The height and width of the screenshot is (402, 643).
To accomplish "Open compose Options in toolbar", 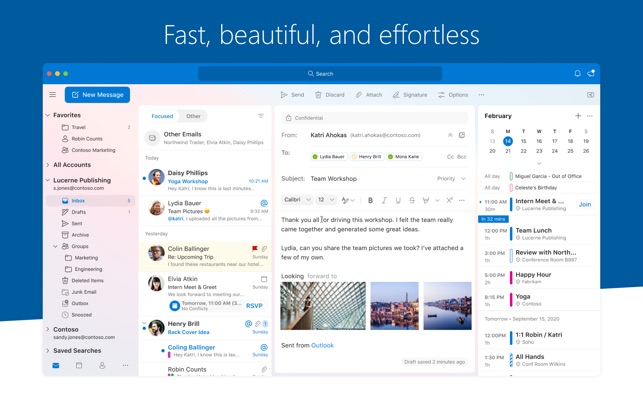I will [453, 95].
